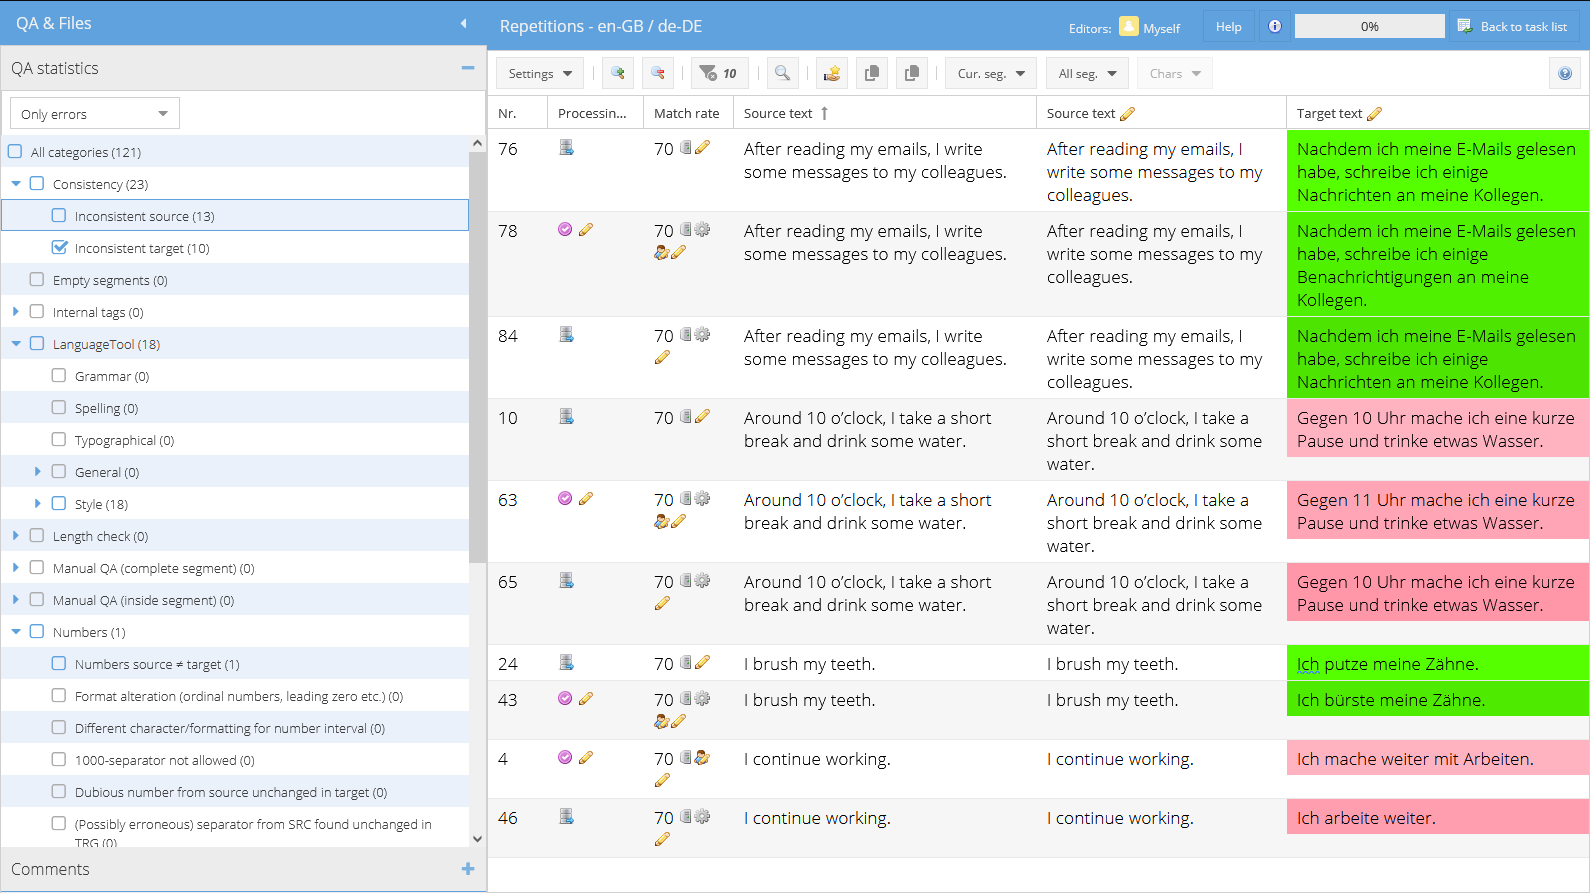Click the first copy documents toolbar icon

tap(872, 73)
